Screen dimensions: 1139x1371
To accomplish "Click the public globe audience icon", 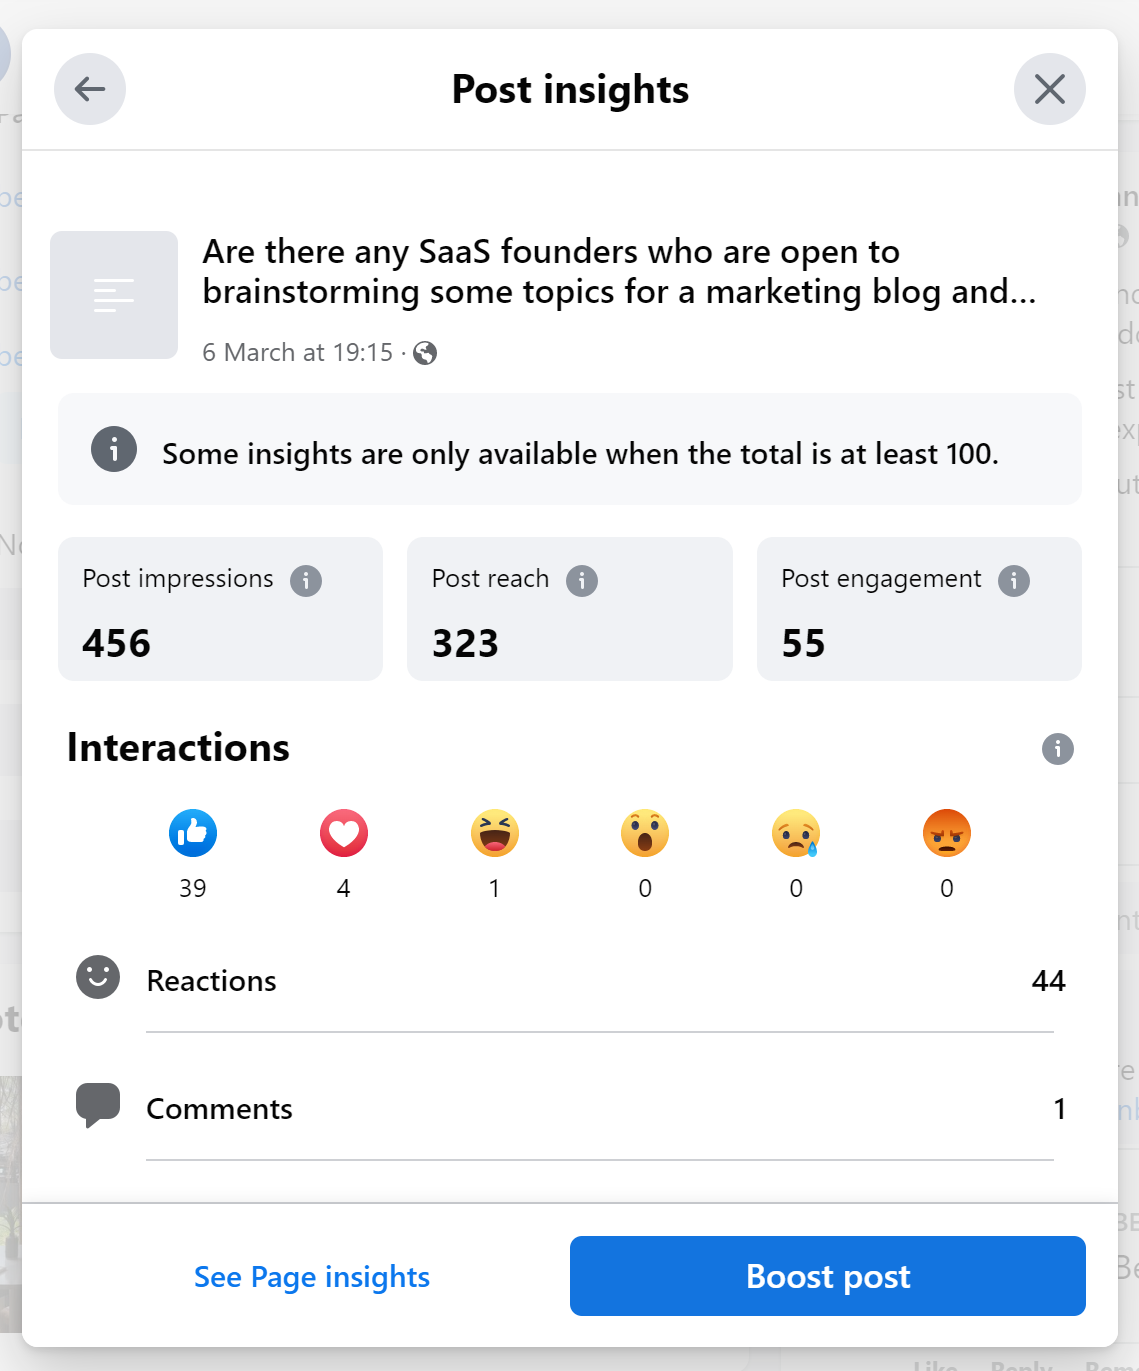I will pyautogui.click(x=425, y=353).
